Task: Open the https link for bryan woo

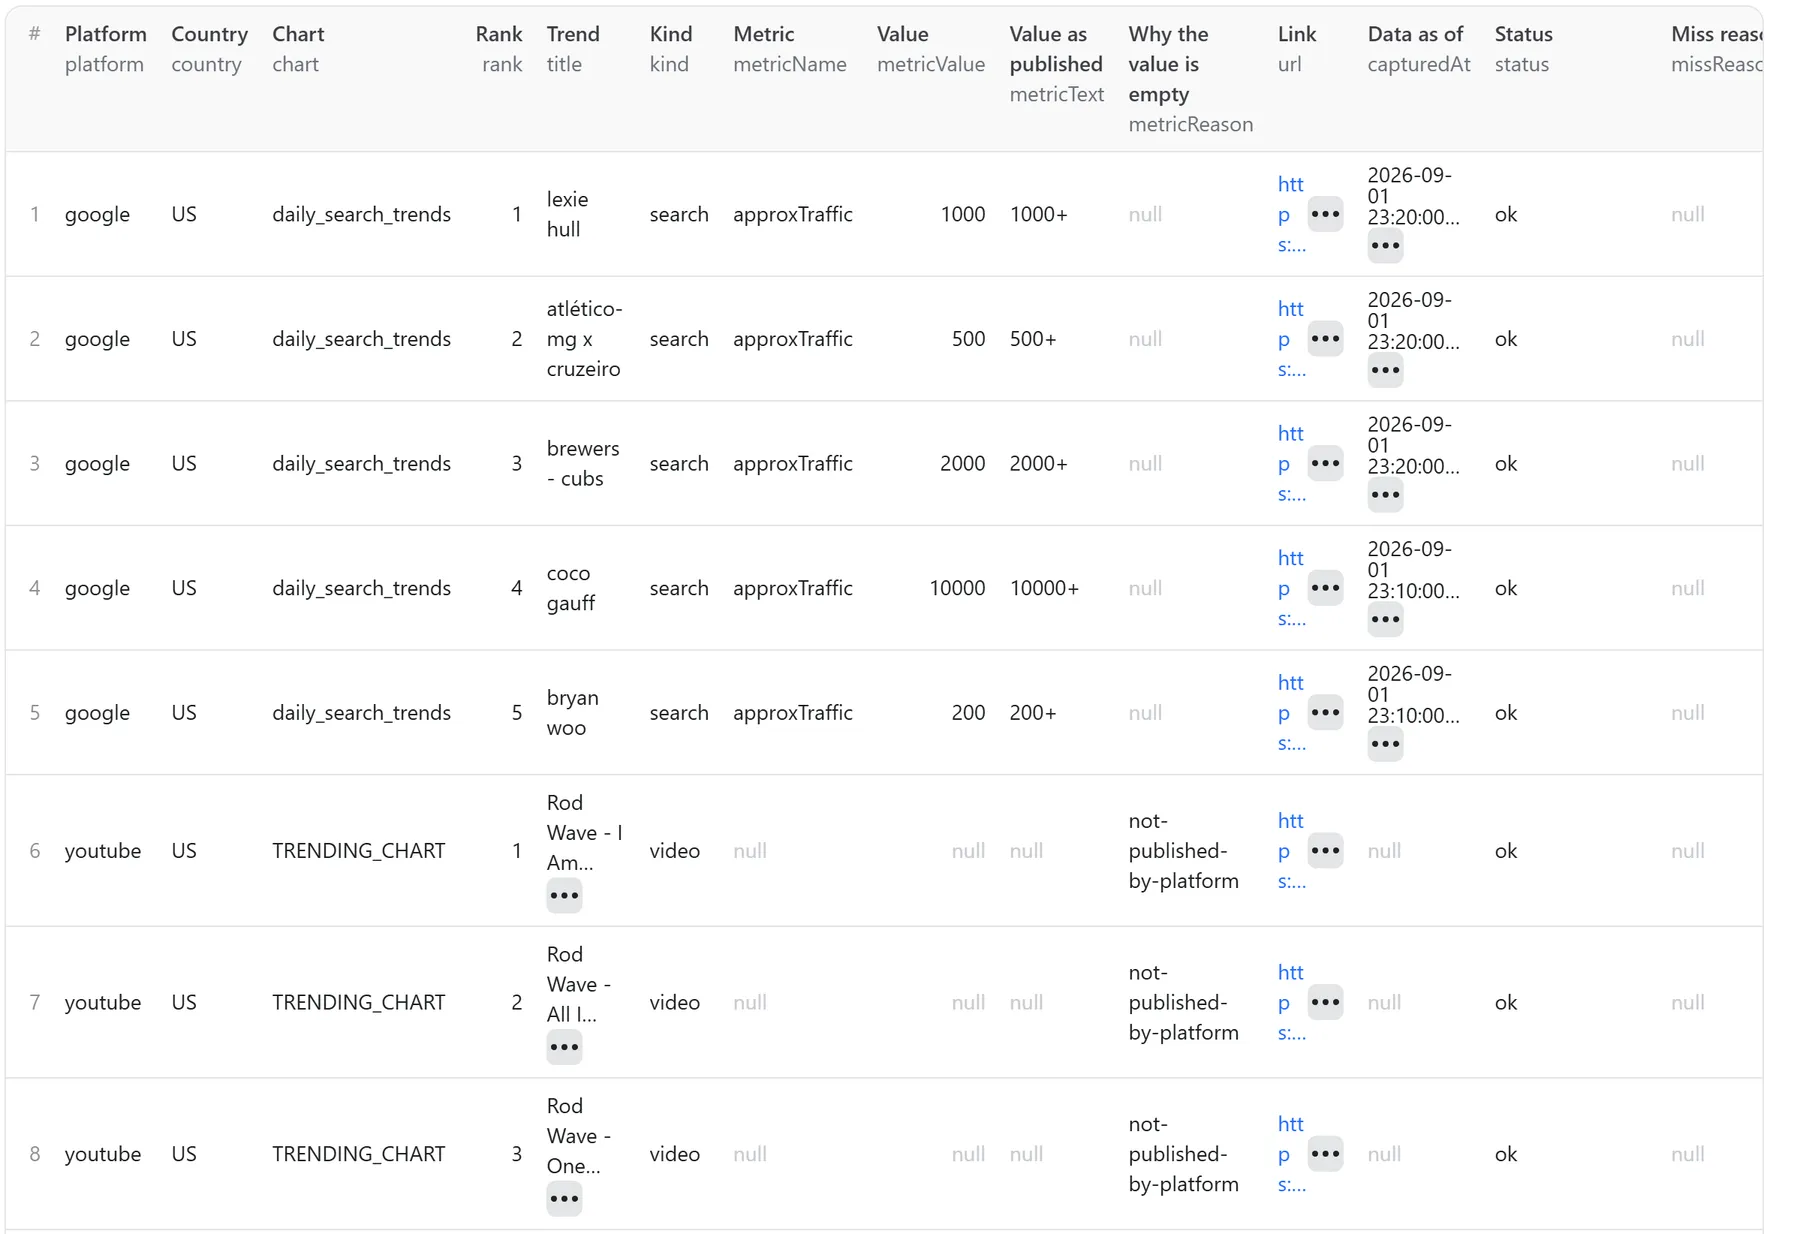Action: tap(1291, 713)
